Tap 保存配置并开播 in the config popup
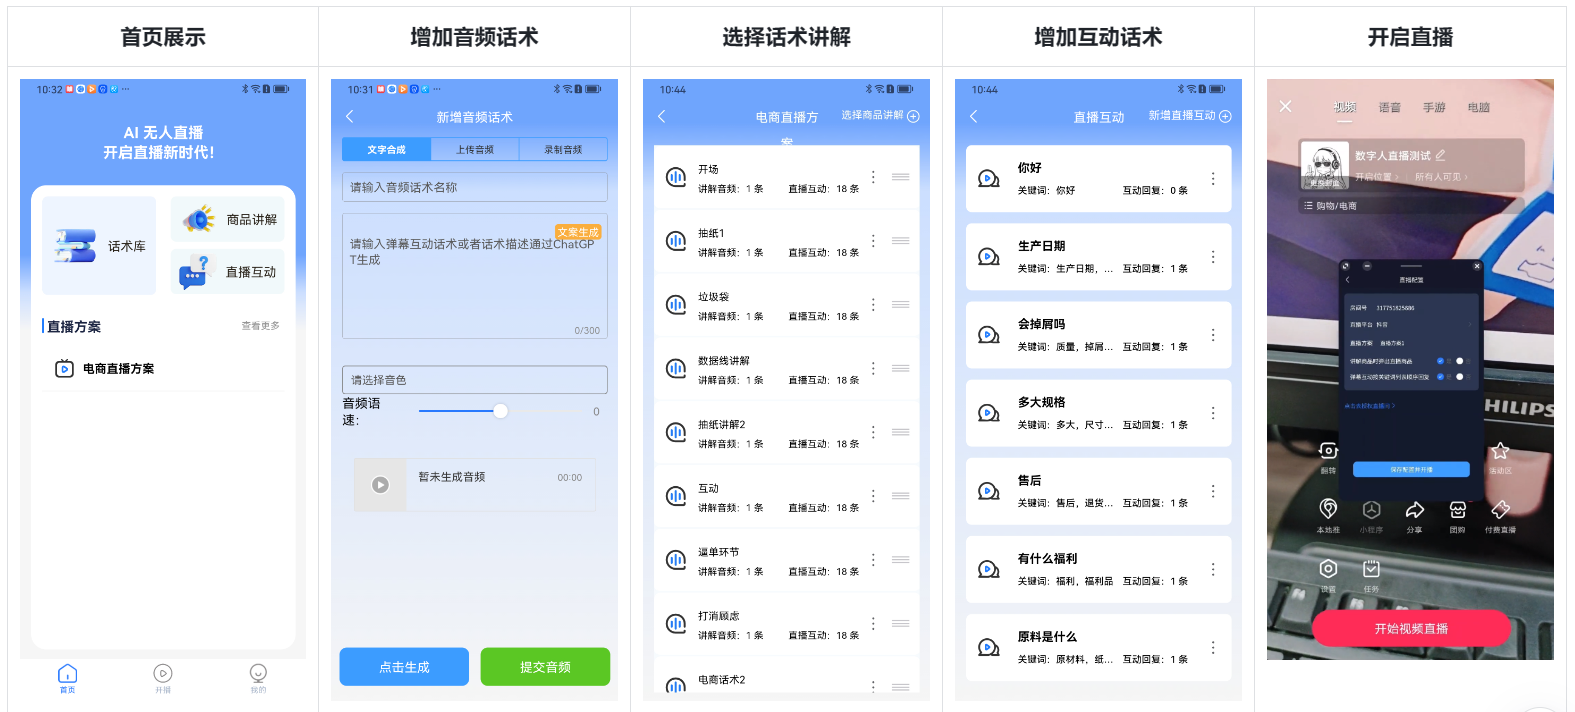The width and height of the screenshot is (1575, 712). (x=1411, y=469)
